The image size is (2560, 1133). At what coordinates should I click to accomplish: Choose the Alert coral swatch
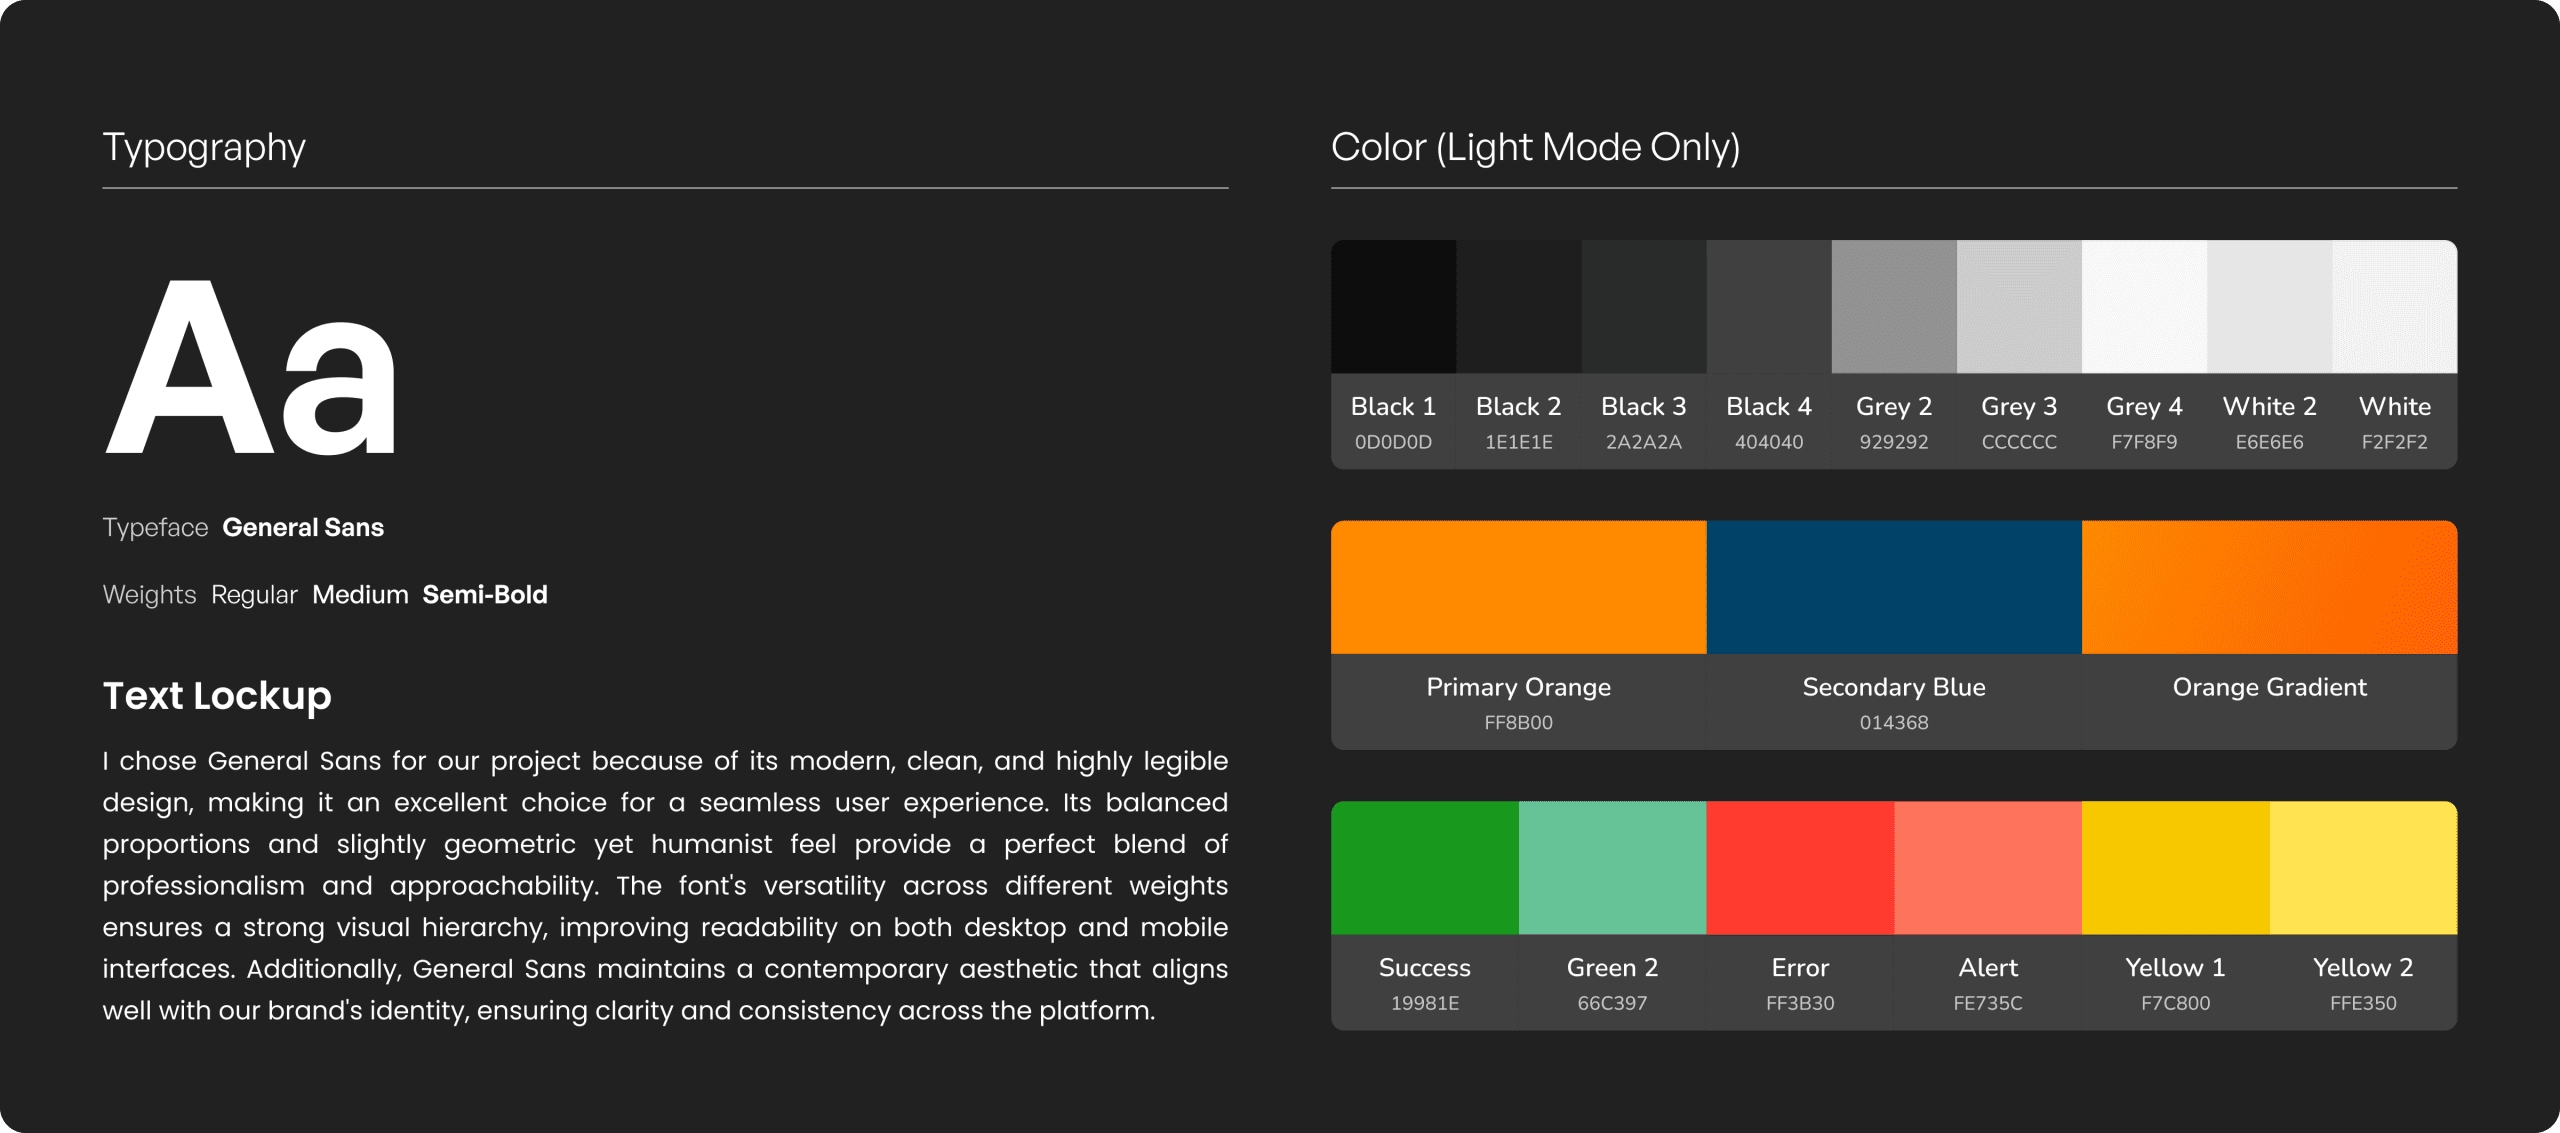[x=1988, y=868]
